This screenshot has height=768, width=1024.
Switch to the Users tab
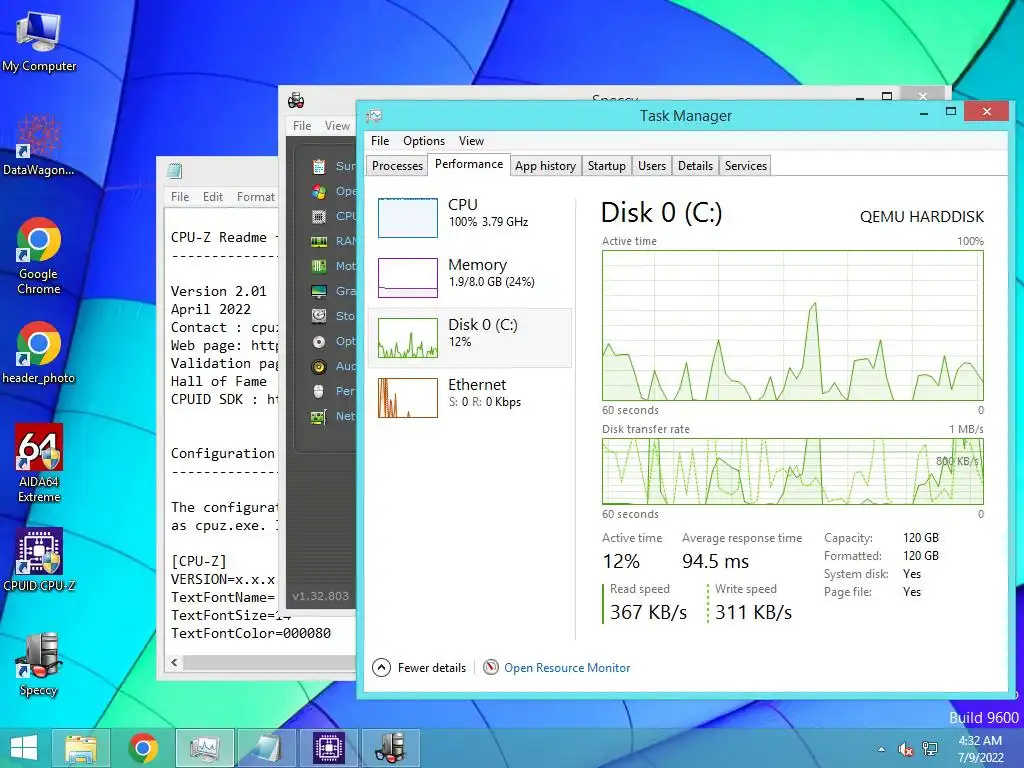(x=652, y=166)
